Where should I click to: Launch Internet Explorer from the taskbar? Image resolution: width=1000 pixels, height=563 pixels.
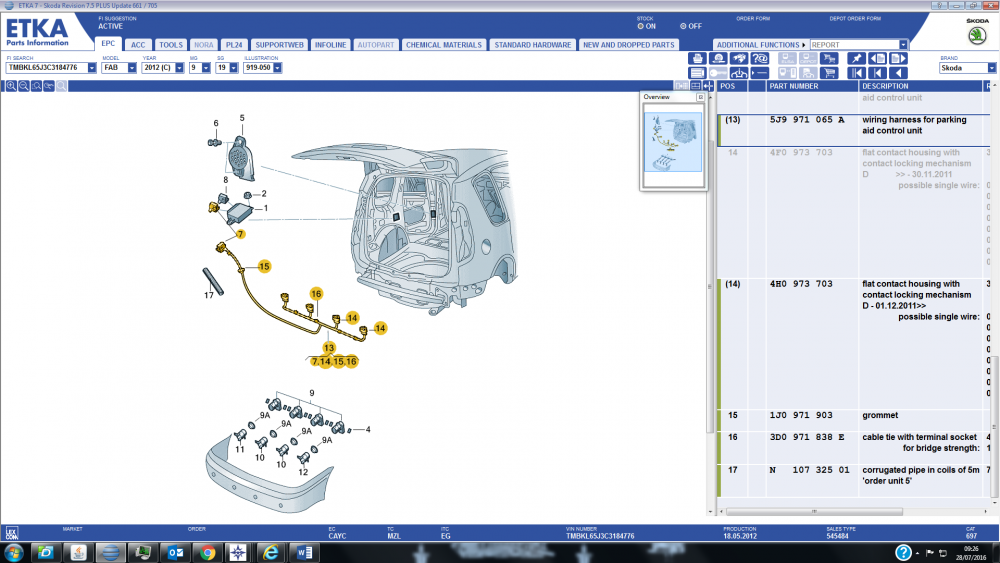271,553
